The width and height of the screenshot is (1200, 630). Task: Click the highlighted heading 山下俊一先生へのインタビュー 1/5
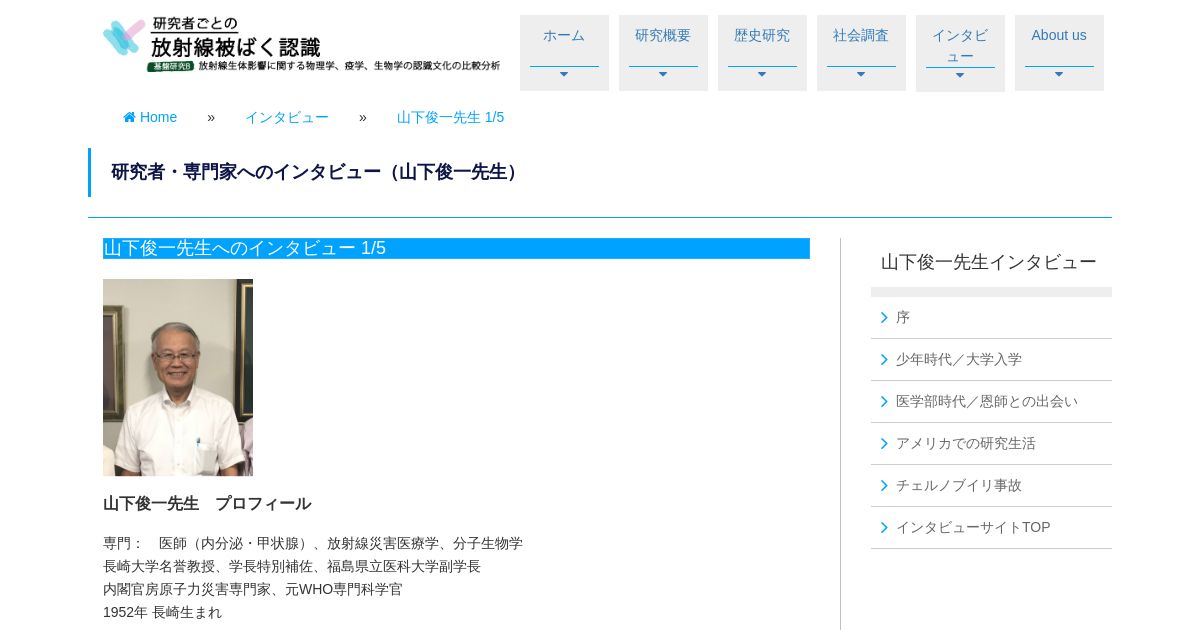click(456, 248)
